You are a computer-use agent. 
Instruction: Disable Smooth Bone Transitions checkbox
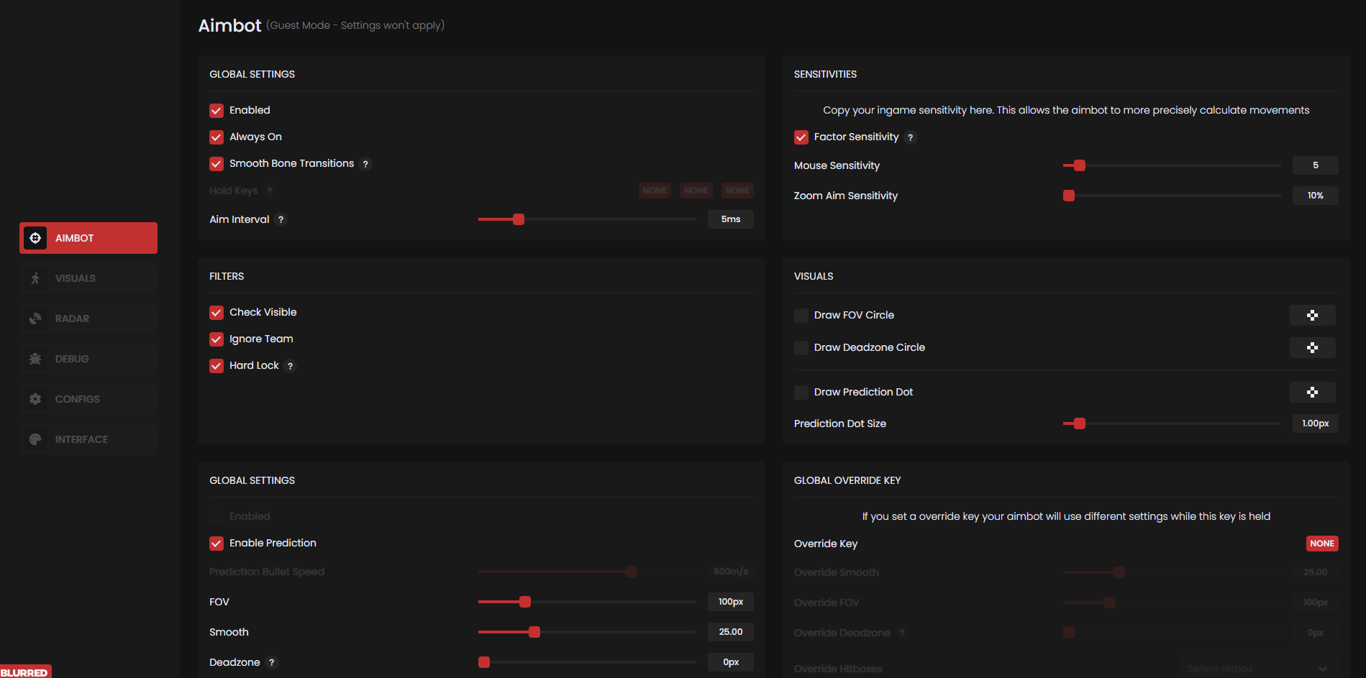(x=216, y=163)
